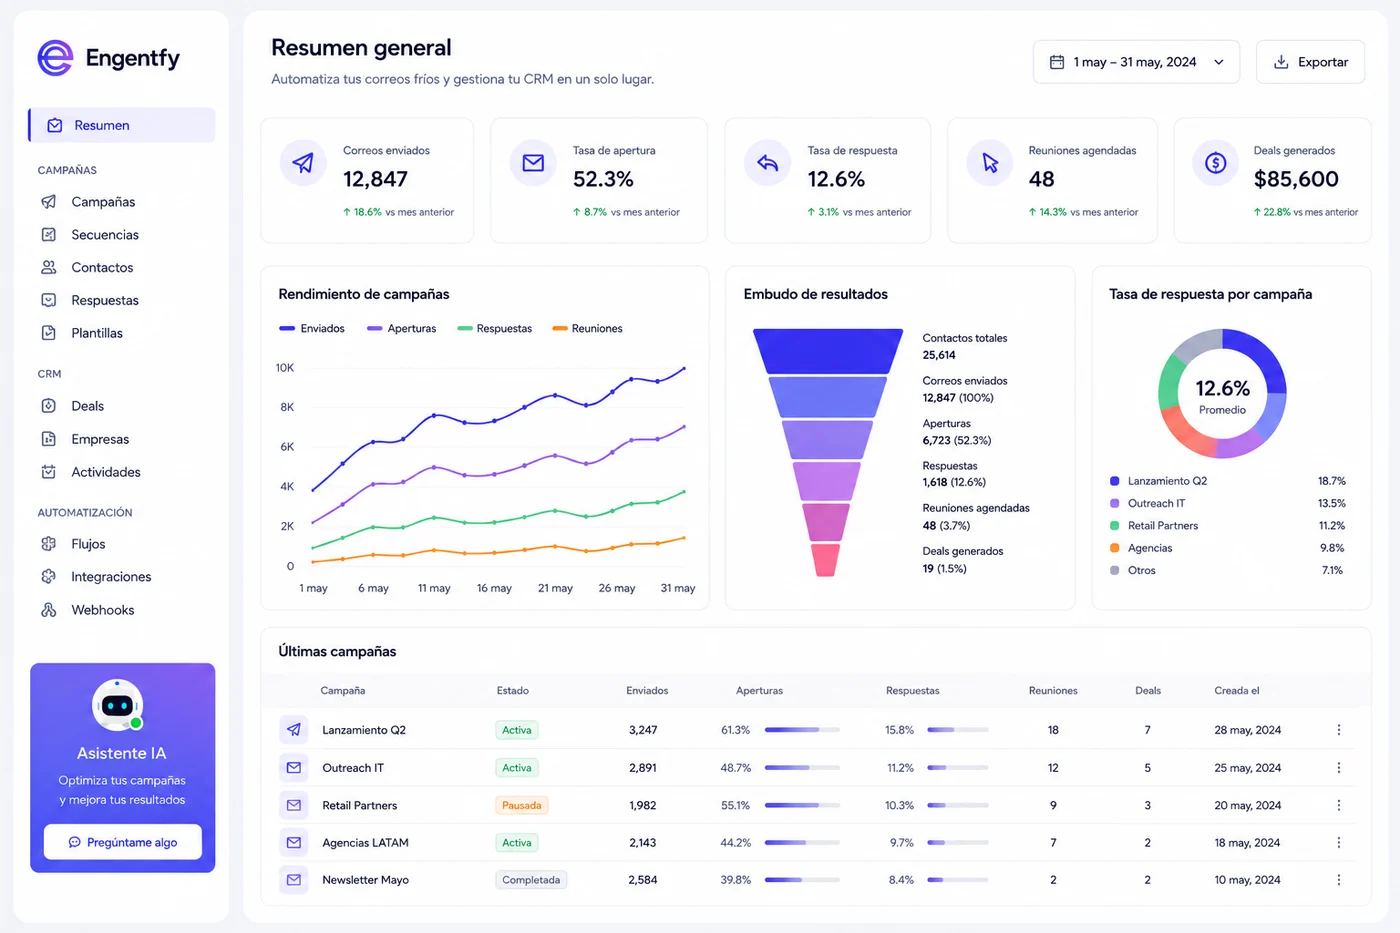Click the Asistente IA robot avatar

118,705
